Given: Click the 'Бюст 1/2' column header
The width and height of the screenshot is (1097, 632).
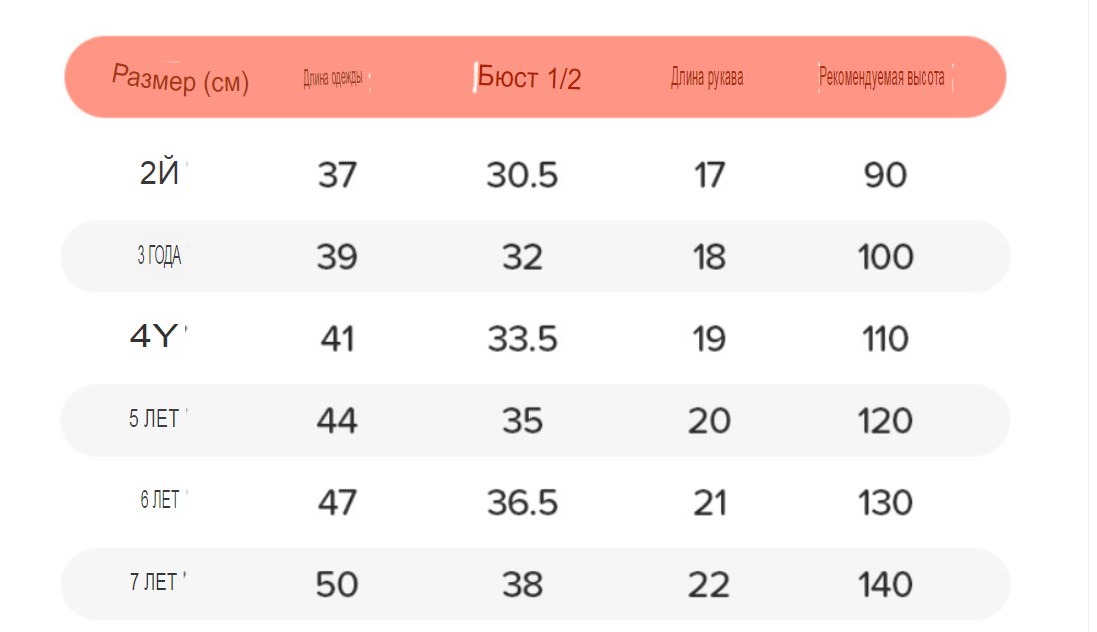Looking at the screenshot, I should coord(529,78).
